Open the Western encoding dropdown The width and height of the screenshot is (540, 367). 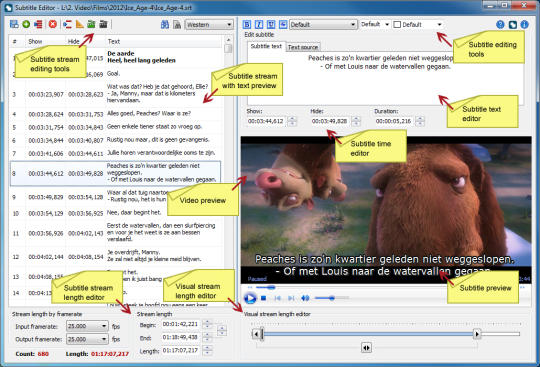point(209,25)
